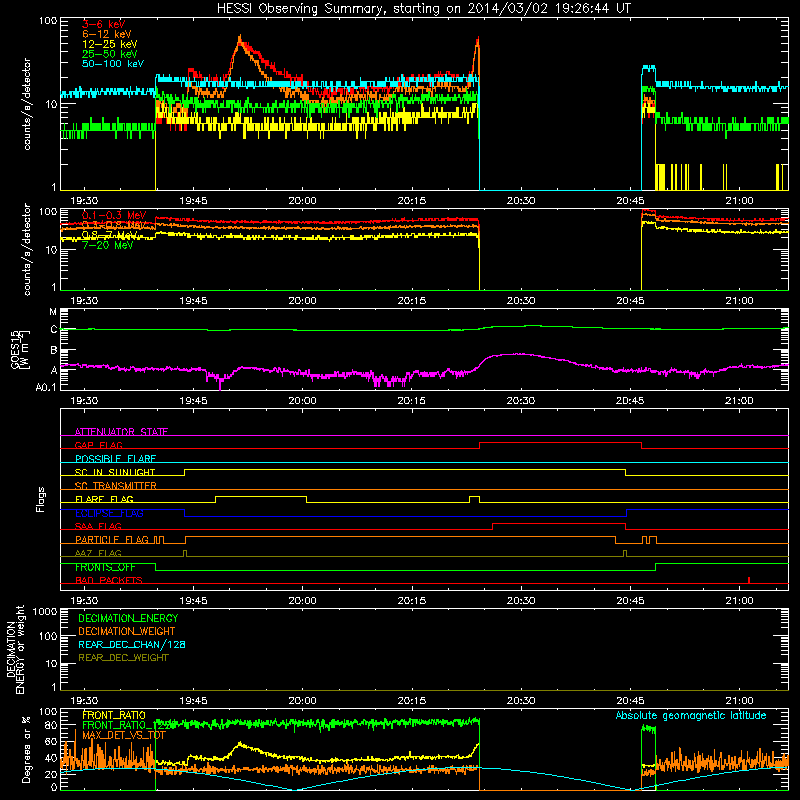
Task: Select the yellow 0.8-7 MeV legend label
Action: coord(110,235)
